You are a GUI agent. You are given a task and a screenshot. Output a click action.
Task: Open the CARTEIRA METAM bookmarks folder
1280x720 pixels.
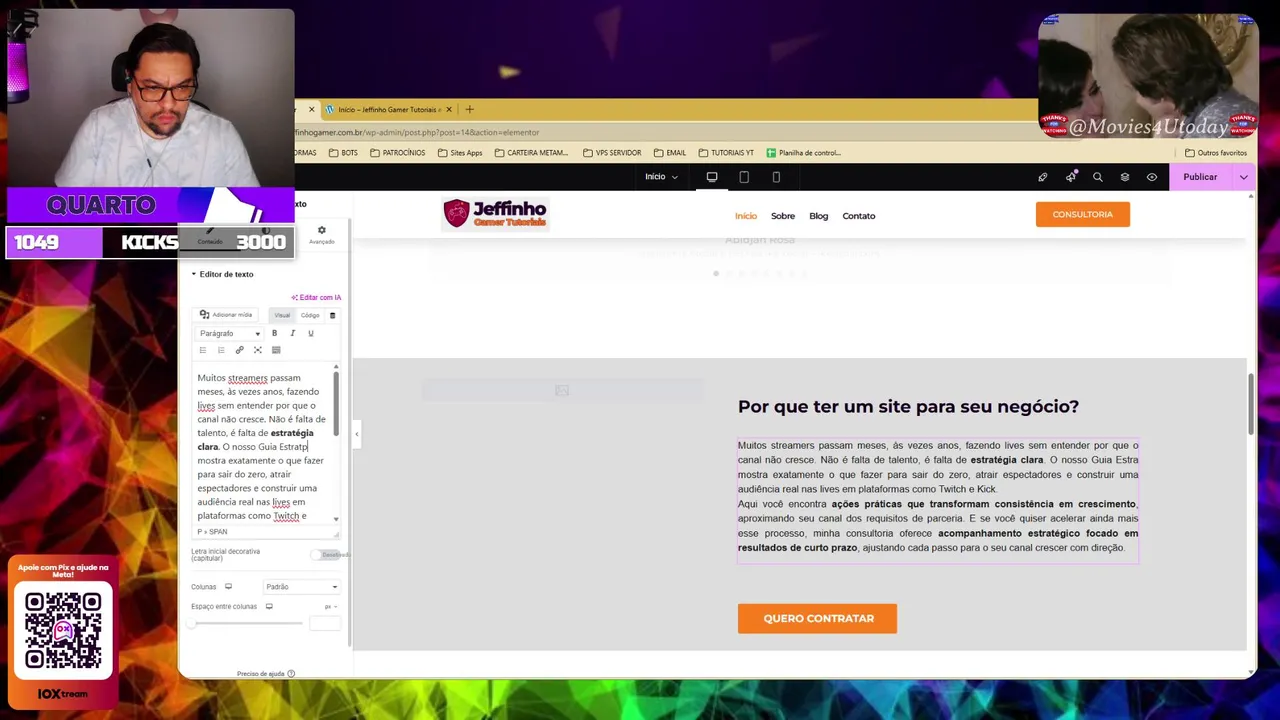coord(531,153)
